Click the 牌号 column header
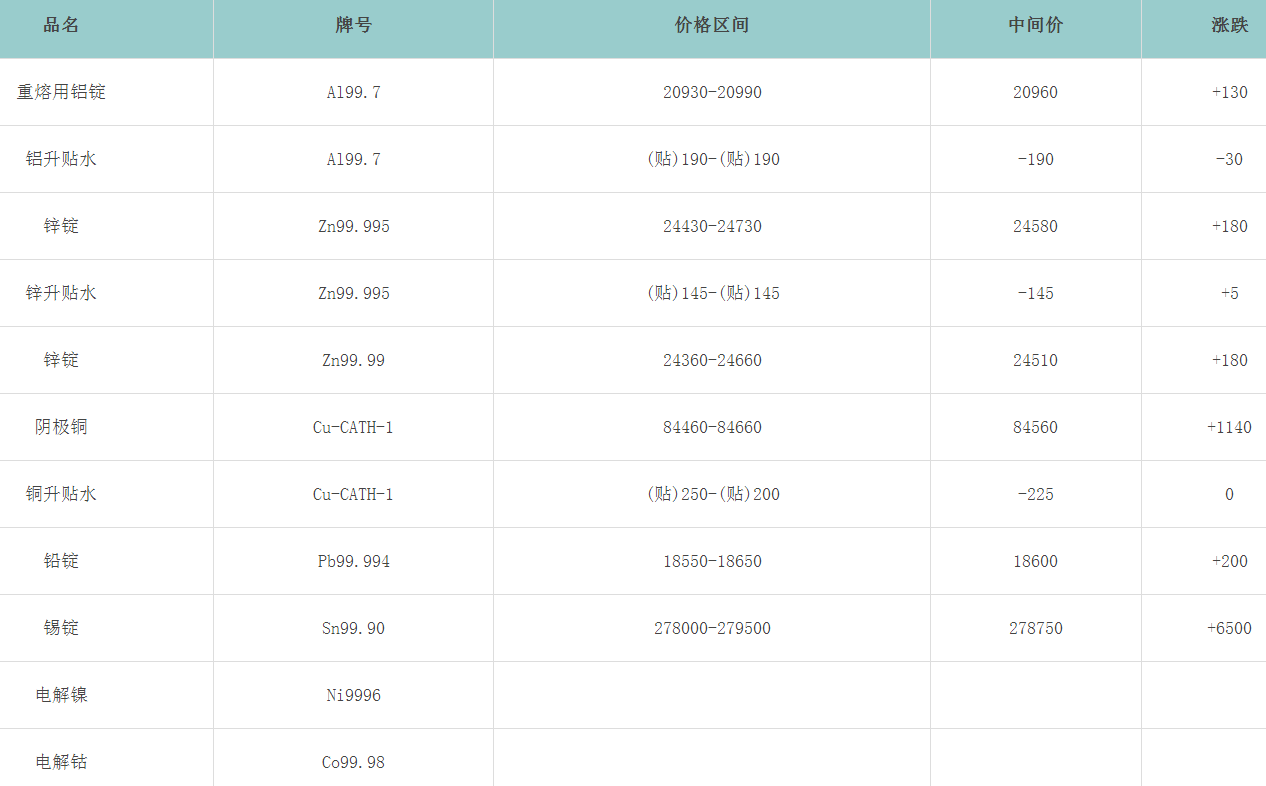This screenshot has height=786, width=1266. click(x=353, y=26)
